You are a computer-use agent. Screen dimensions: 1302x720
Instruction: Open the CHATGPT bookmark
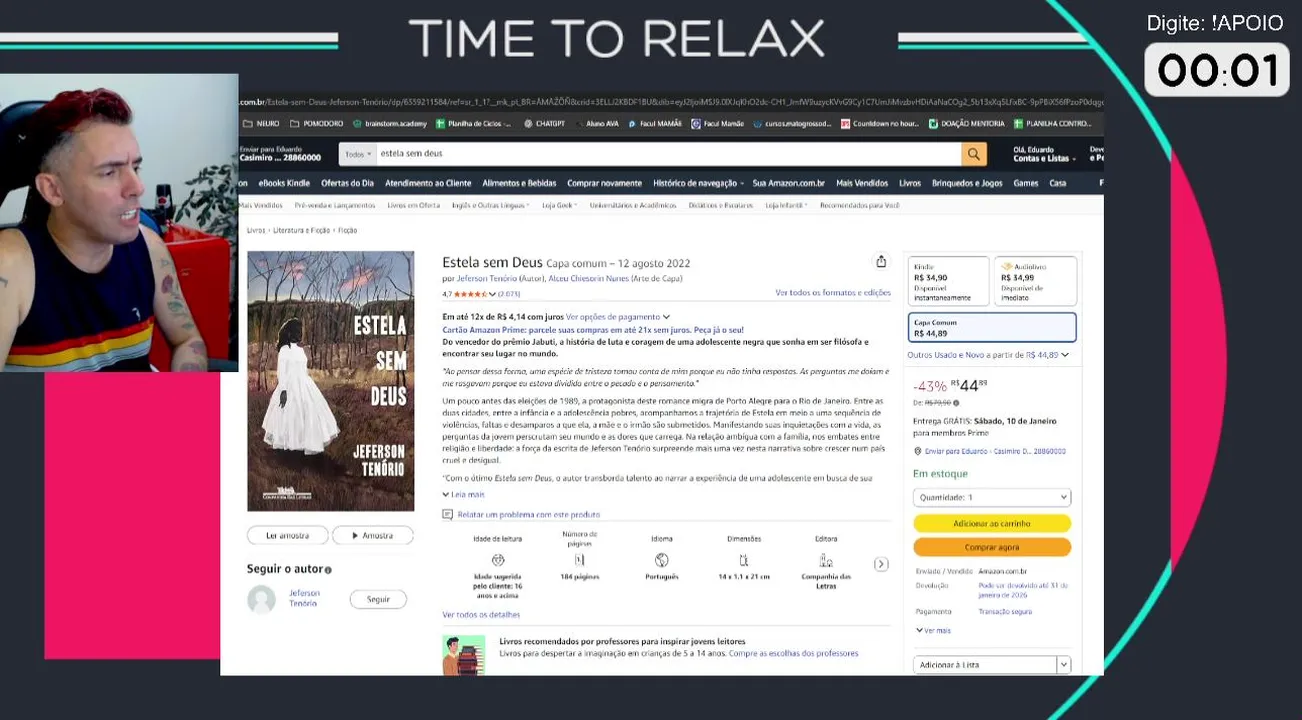pos(544,124)
